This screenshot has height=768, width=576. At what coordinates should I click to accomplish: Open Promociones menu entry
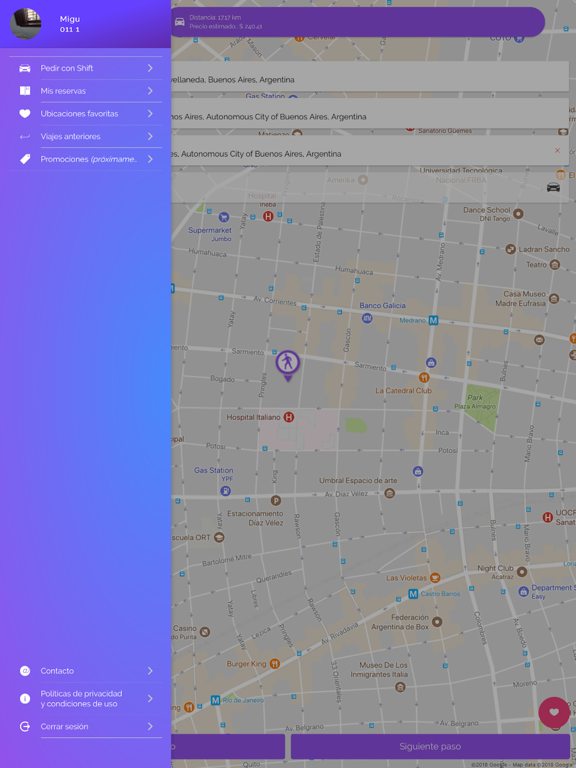(85, 159)
